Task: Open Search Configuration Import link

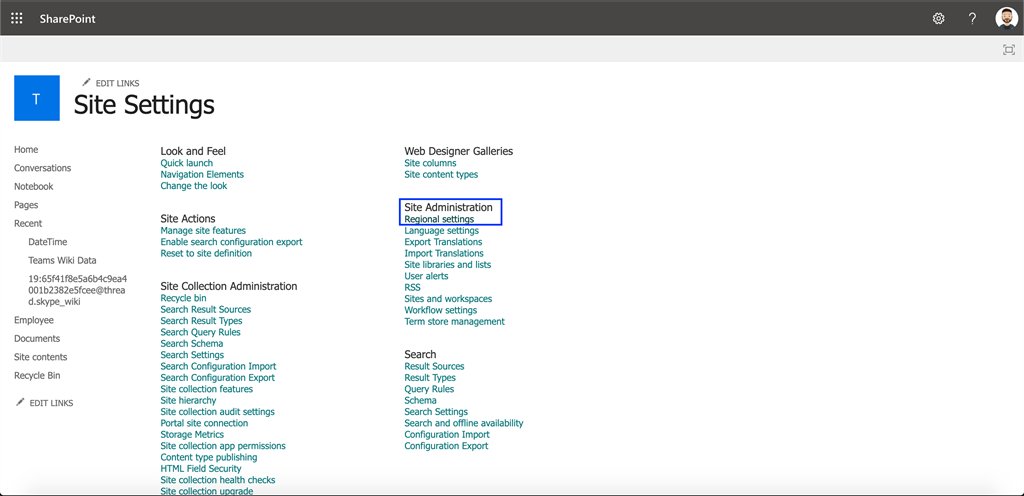Action: point(218,366)
